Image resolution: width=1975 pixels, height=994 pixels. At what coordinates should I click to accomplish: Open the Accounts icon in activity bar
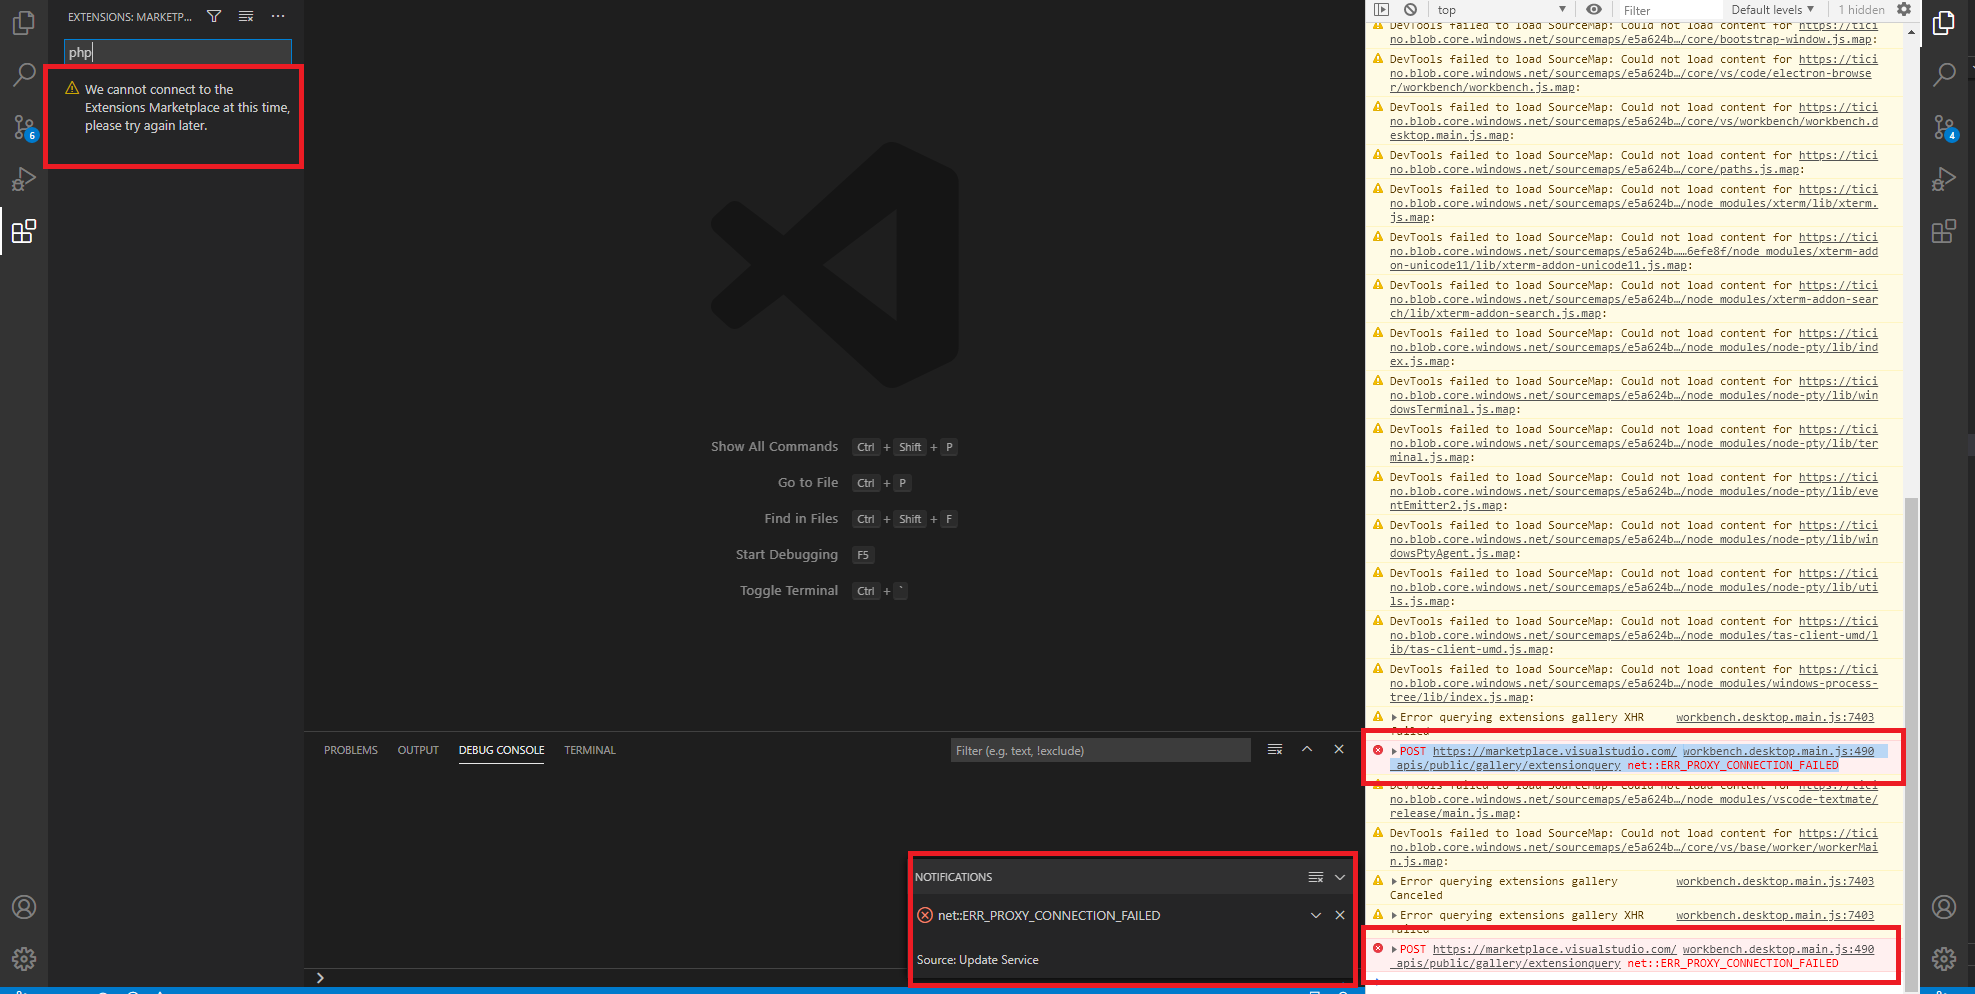pyautogui.click(x=24, y=907)
